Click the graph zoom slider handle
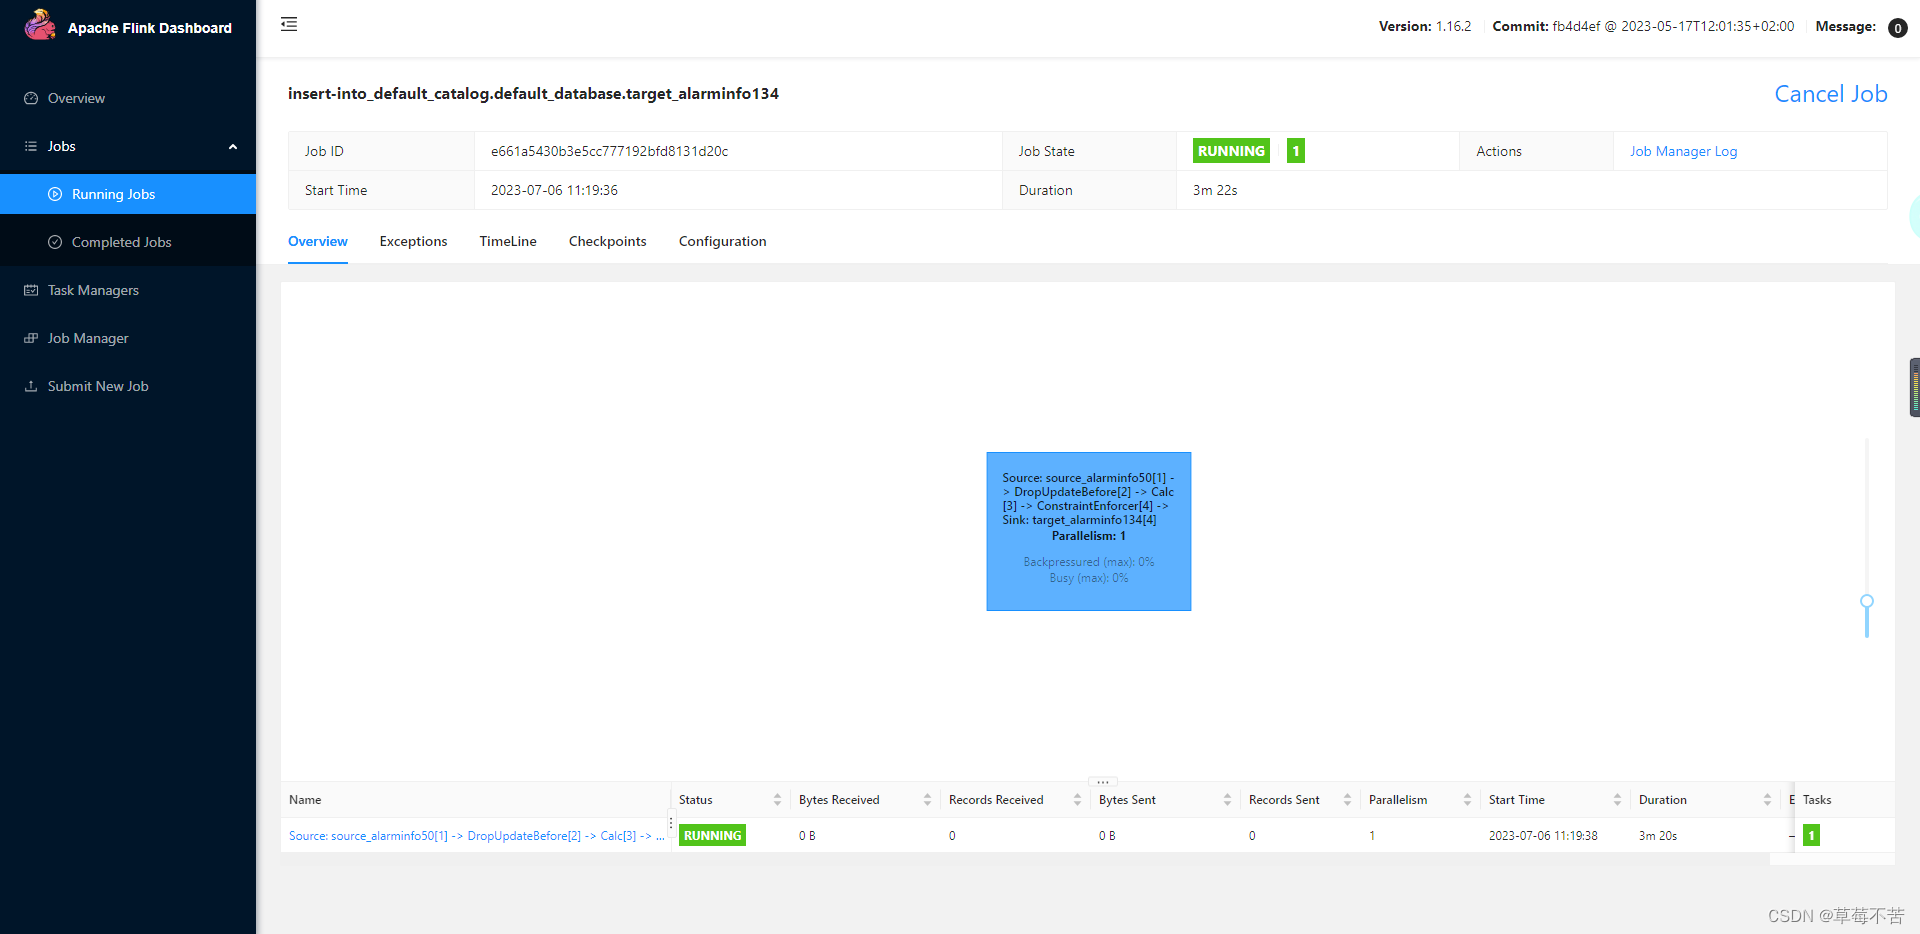 click(x=1866, y=601)
